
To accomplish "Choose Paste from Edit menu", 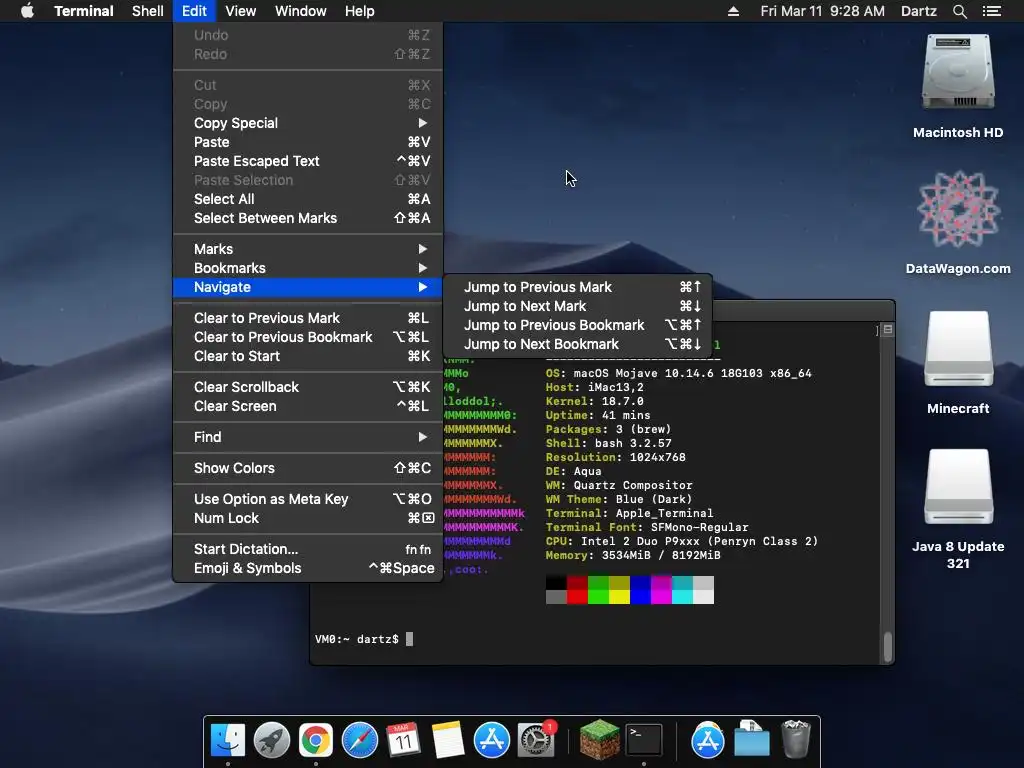I will tap(308, 142).
